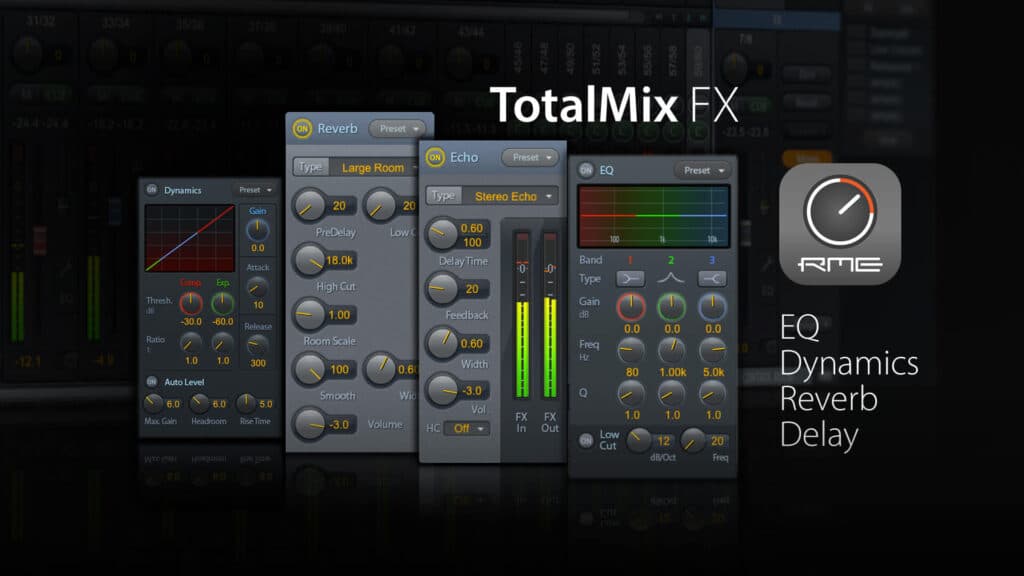The height and width of the screenshot is (576, 1024).
Task: Toggle the Echo ON button
Action: click(434, 157)
